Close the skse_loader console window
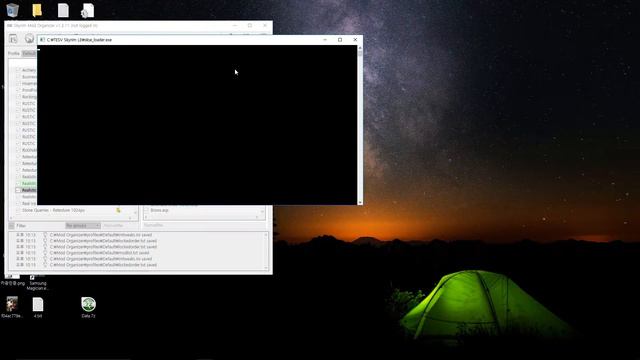 pos(355,40)
